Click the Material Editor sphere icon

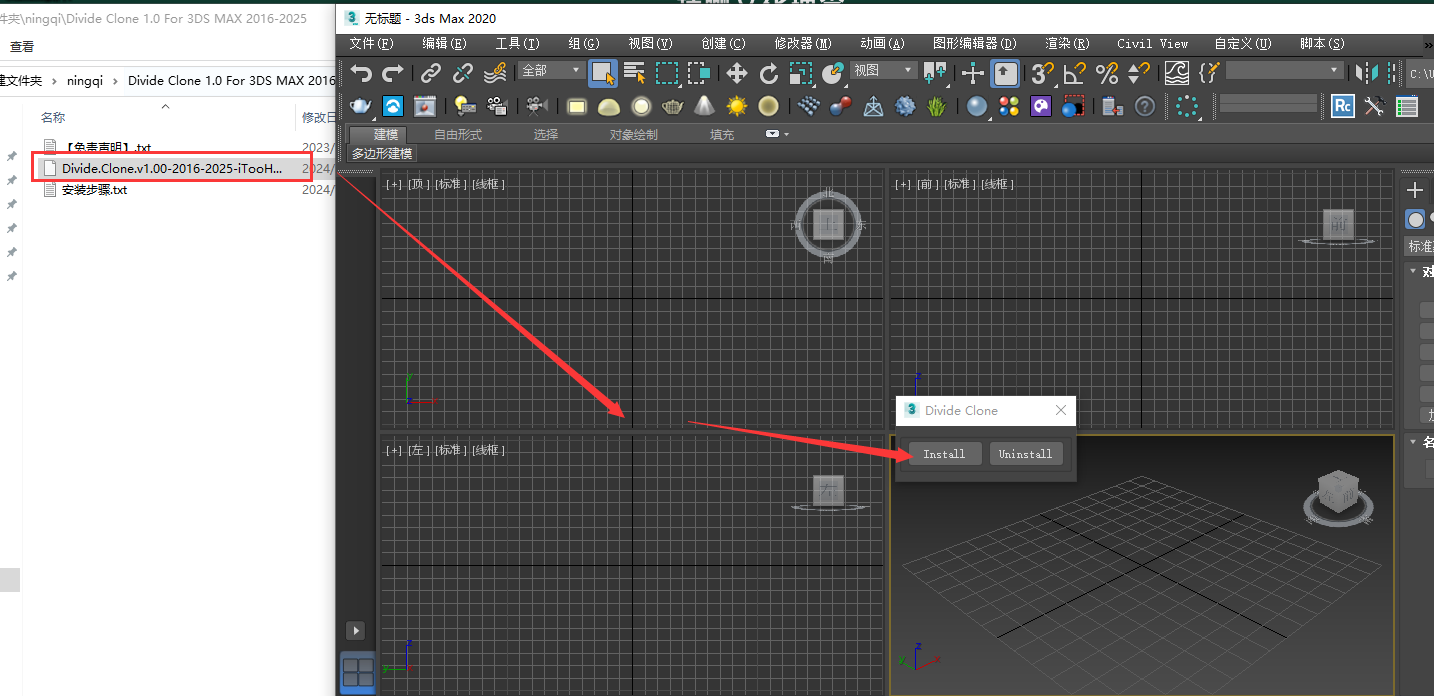pyautogui.click(x=976, y=104)
